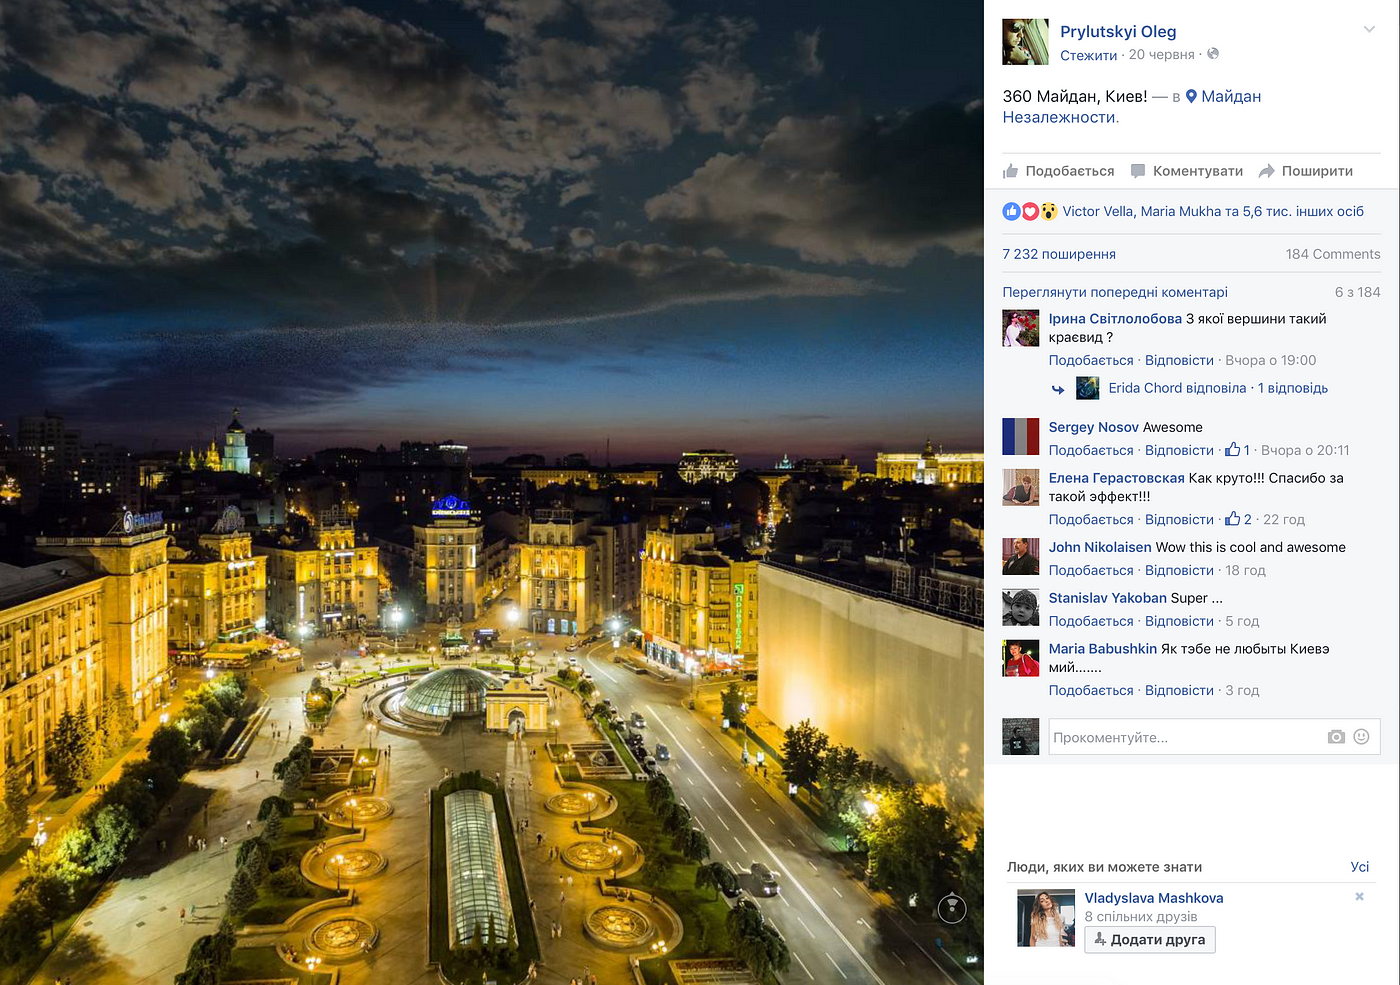Click Sergey Nosov's French flag avatar
1400x985 pixels.
coord(1021,437)
